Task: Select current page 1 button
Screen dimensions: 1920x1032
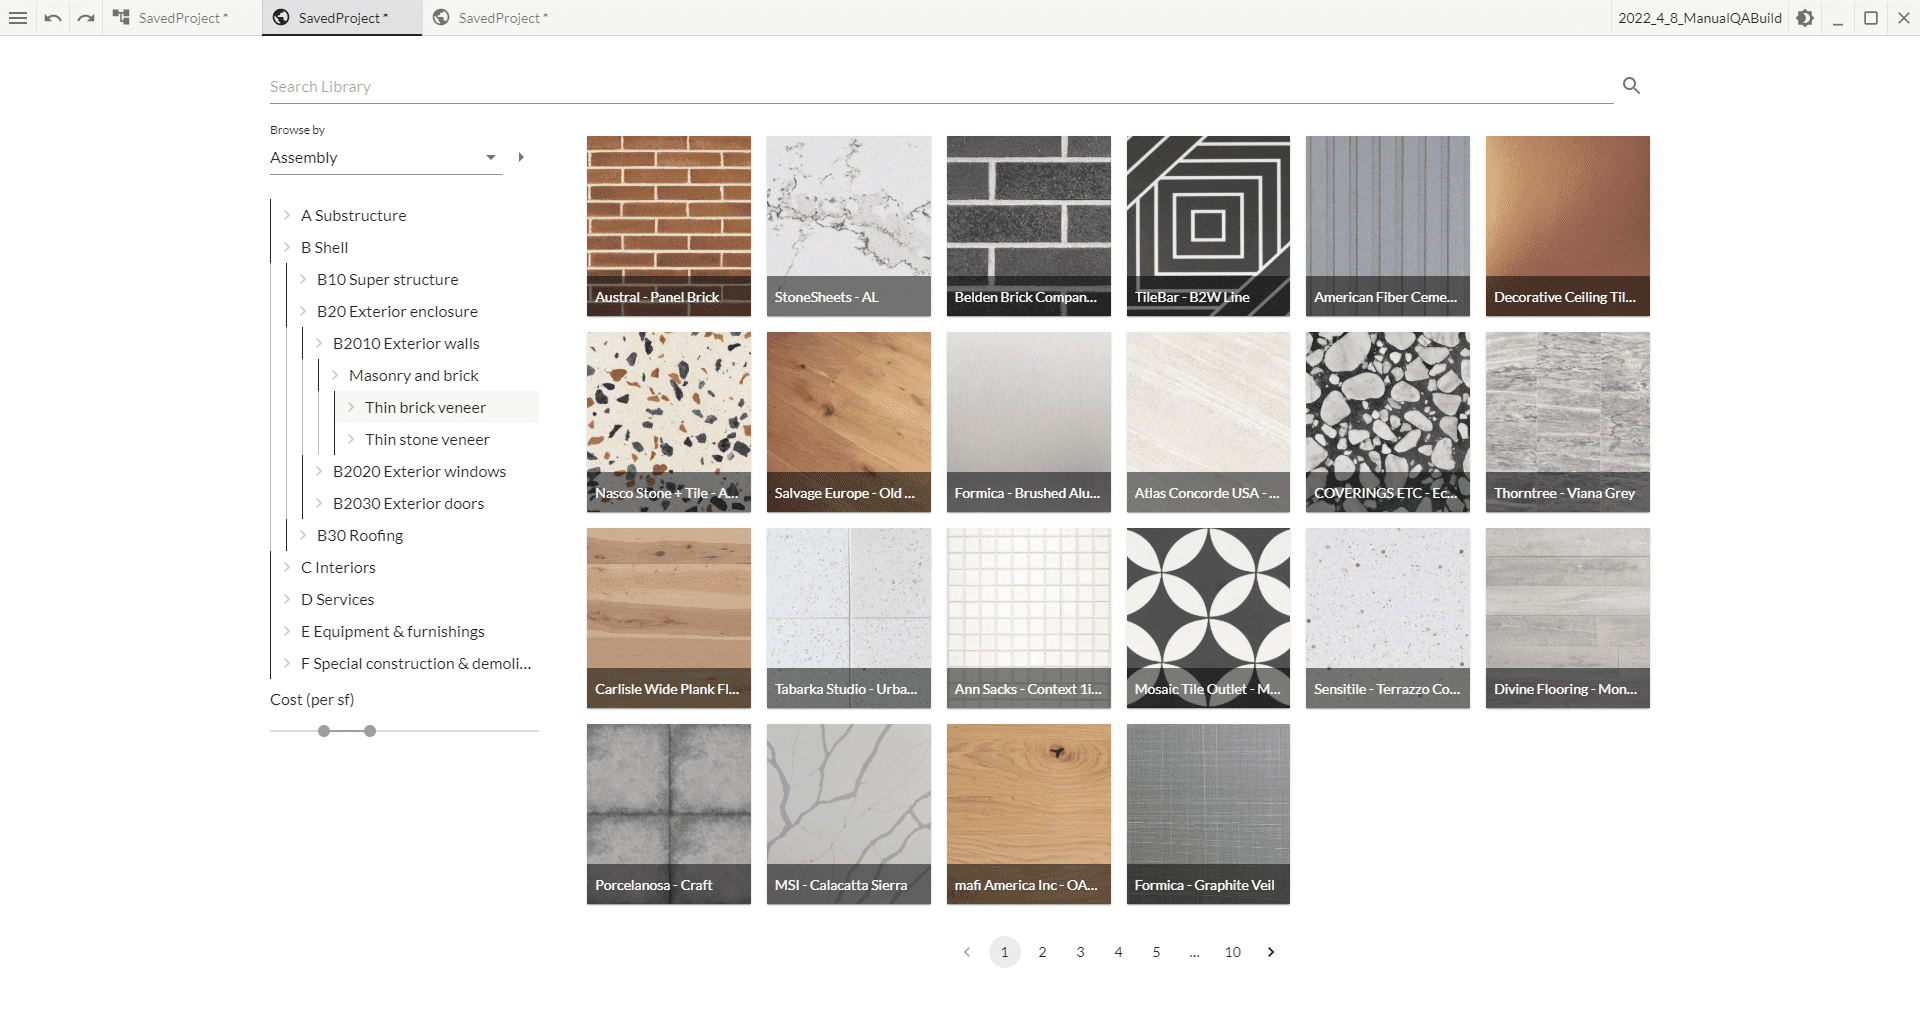Action: [x=1004, y=952]
